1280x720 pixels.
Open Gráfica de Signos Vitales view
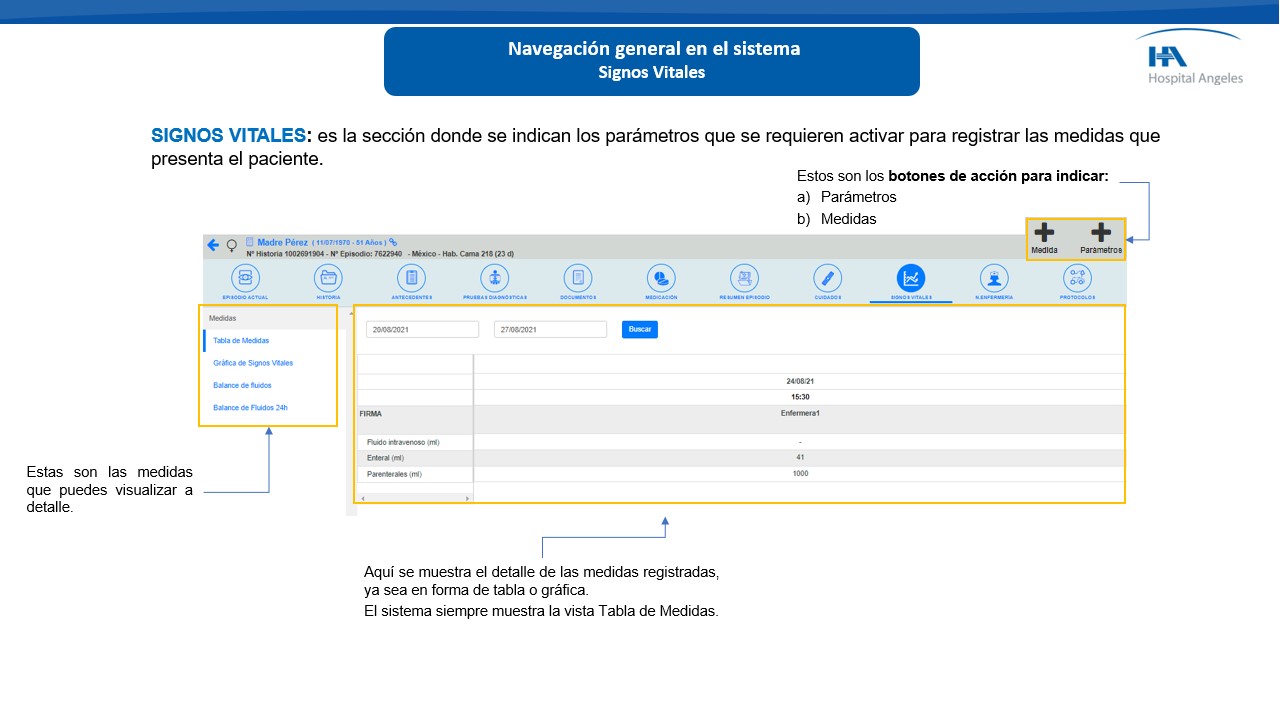(253, 363)
